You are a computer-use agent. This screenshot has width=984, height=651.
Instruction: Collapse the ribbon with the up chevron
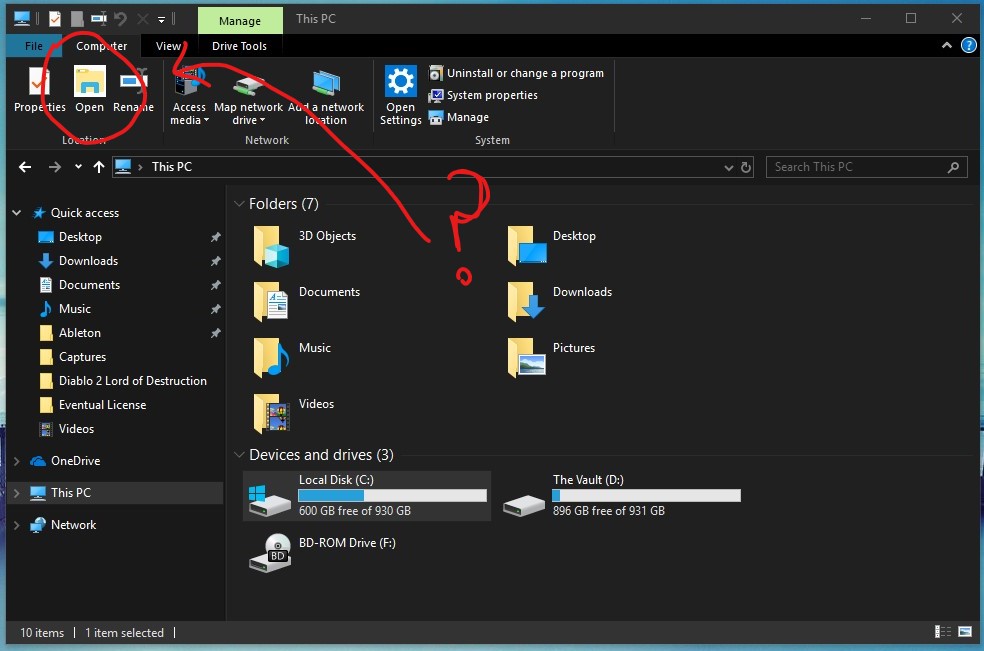pyautogui.click(x=947, y=46)
